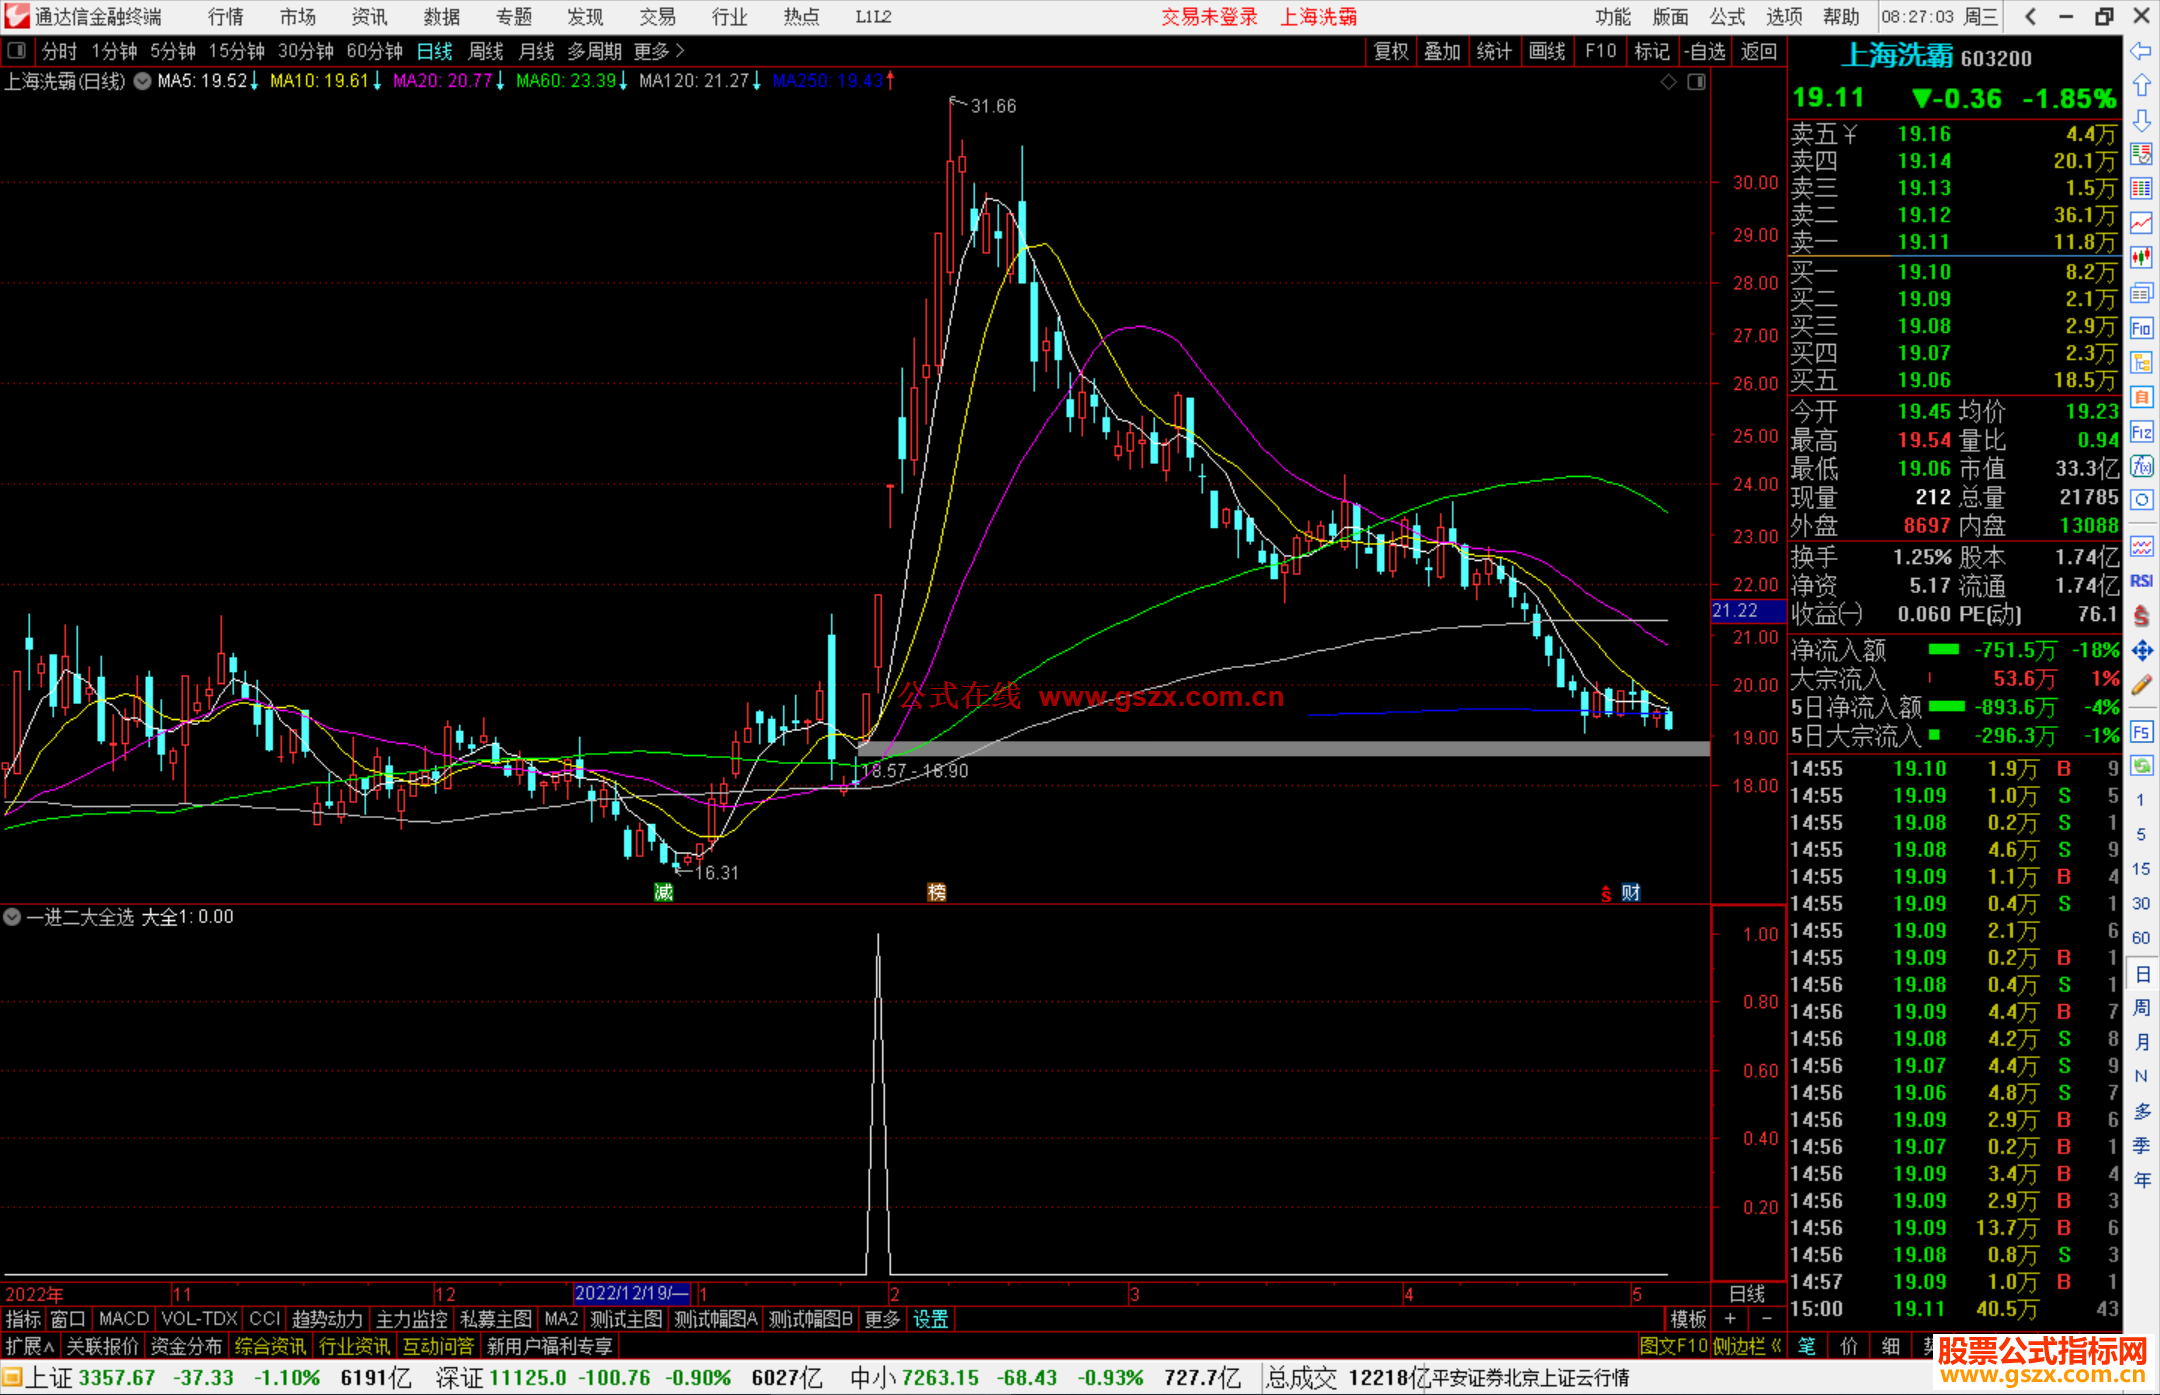The width and height of the screenshot is (2160, 1395).
Task: Expand the 更多 period options in top bar
Action: (659, 51)
